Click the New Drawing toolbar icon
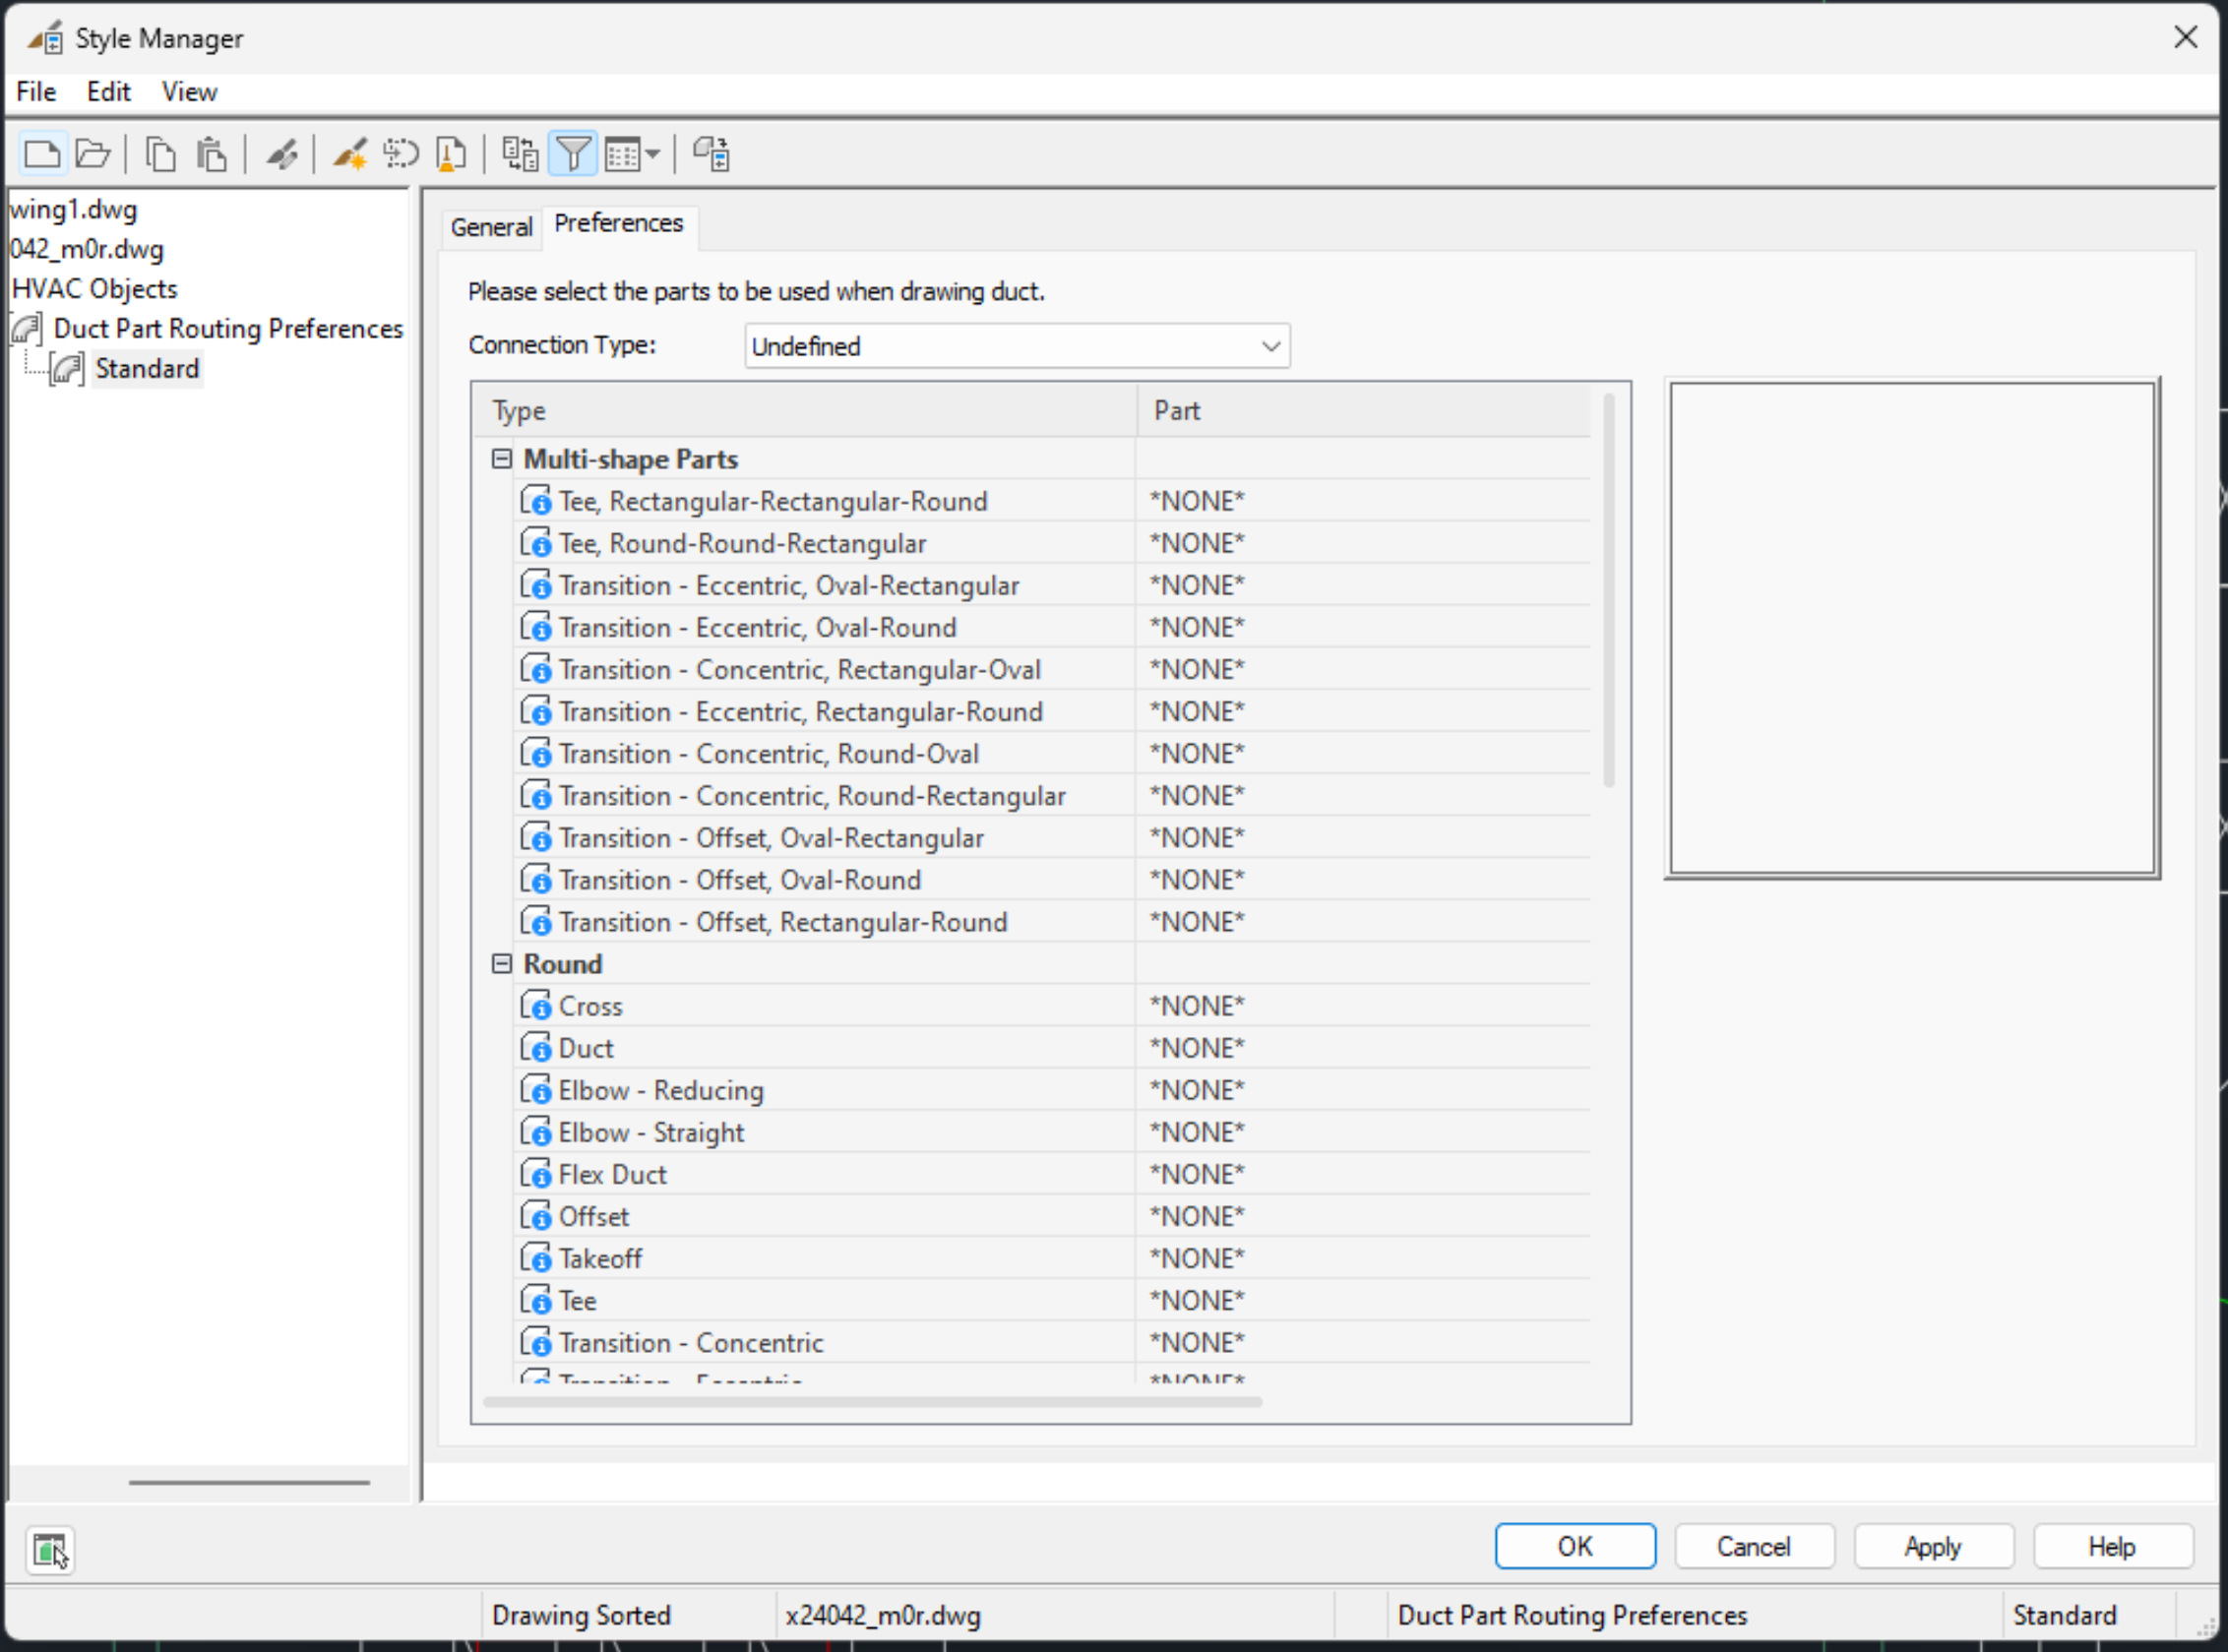The width and height of the screenshot is (2228, 1652). point(42,154)
